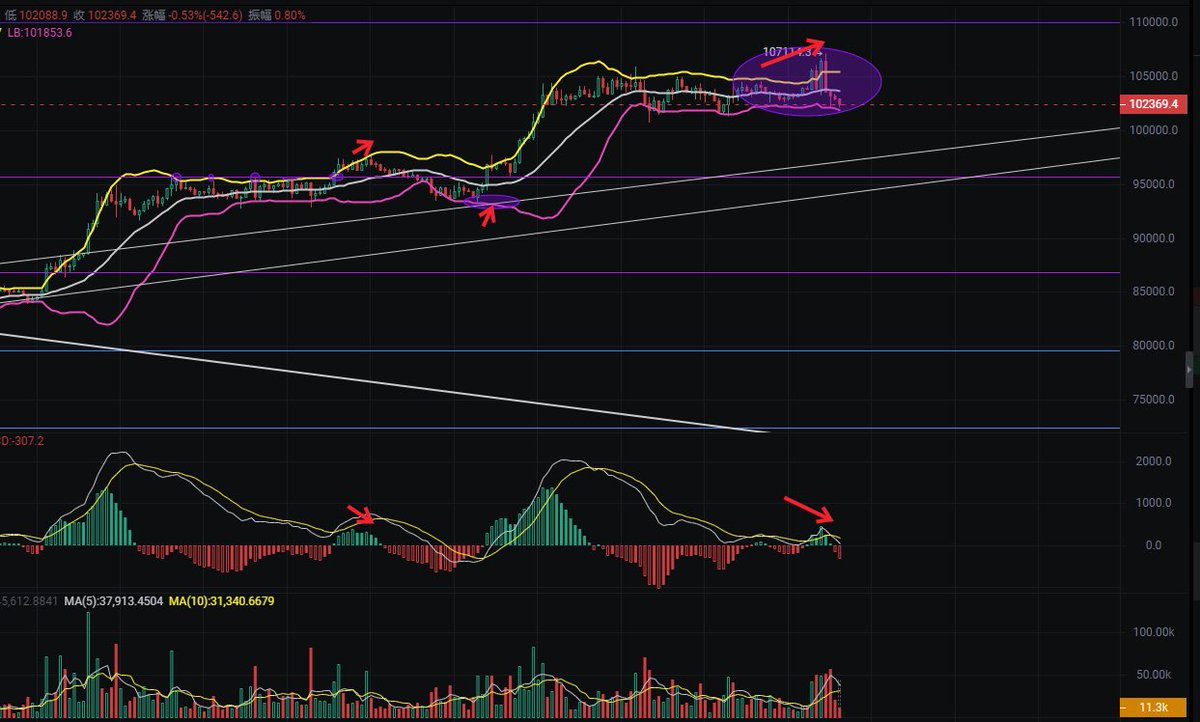Click the MA(10):31,340.6679 volume label
This screenshot has width=1200, height=722.
[x=221, y=601]
